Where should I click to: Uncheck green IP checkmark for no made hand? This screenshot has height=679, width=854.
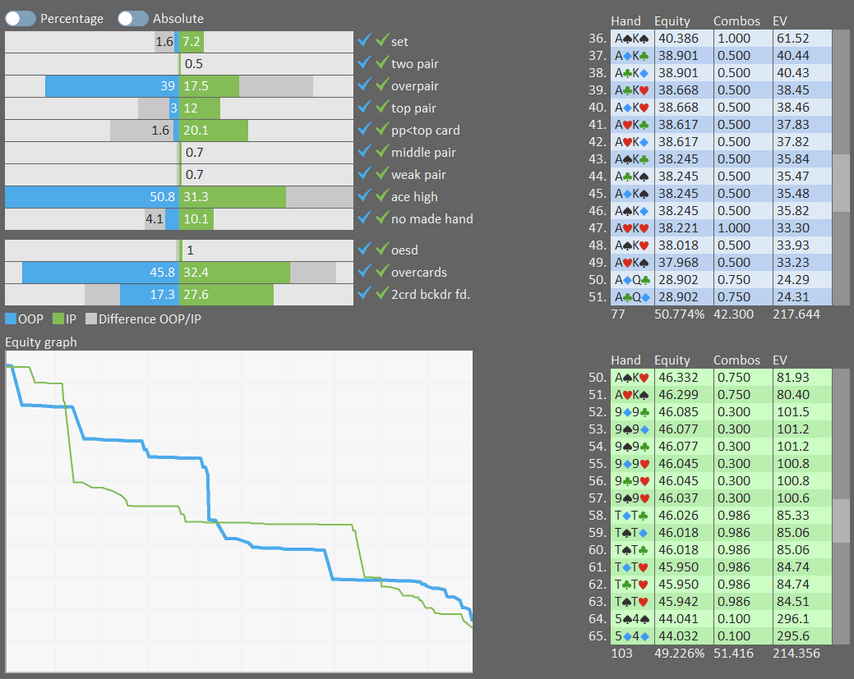[382, 218]
